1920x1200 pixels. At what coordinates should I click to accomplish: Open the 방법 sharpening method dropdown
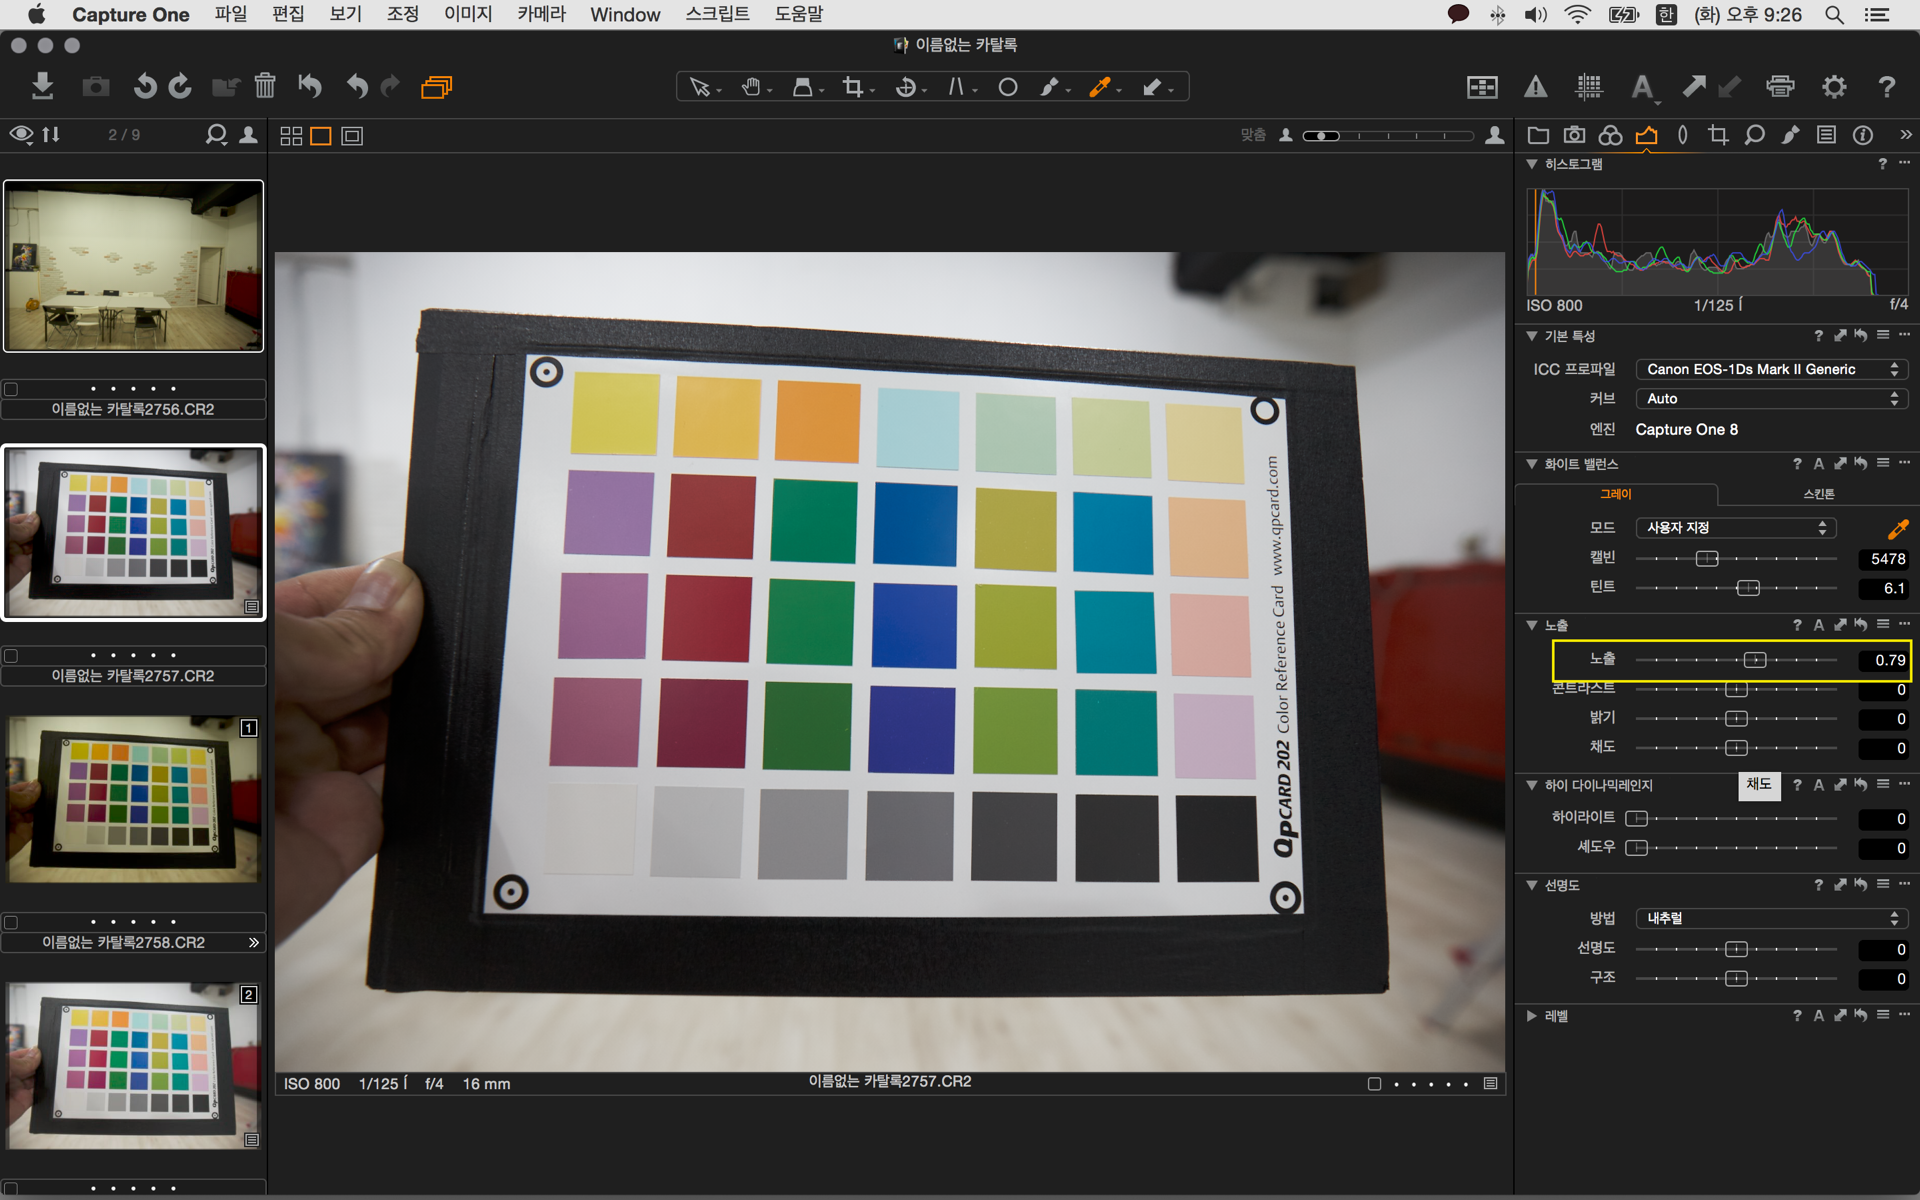point(1771,918)
